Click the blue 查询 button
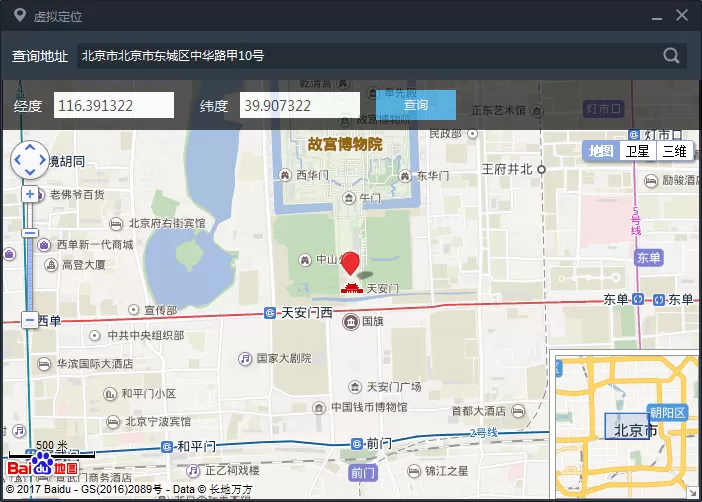702x502 pixels. pyautogui.click(x=416, y=105)
